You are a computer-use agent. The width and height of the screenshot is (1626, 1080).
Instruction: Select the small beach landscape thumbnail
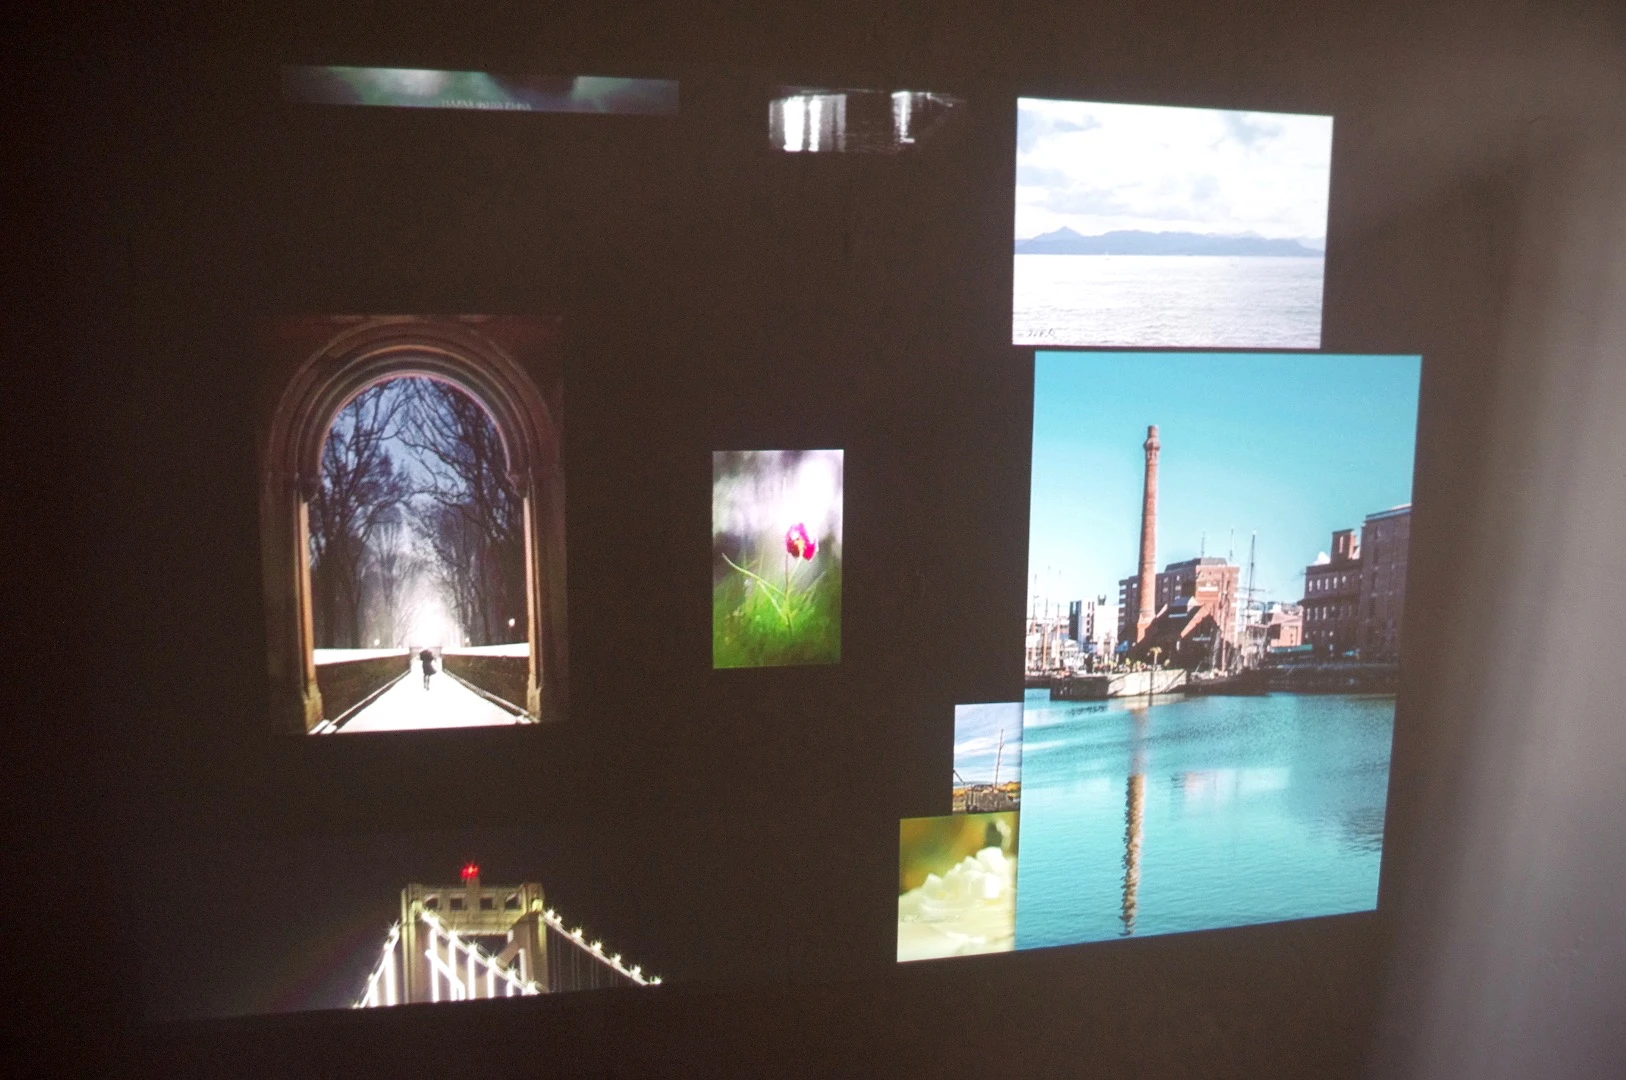point(987,757)
